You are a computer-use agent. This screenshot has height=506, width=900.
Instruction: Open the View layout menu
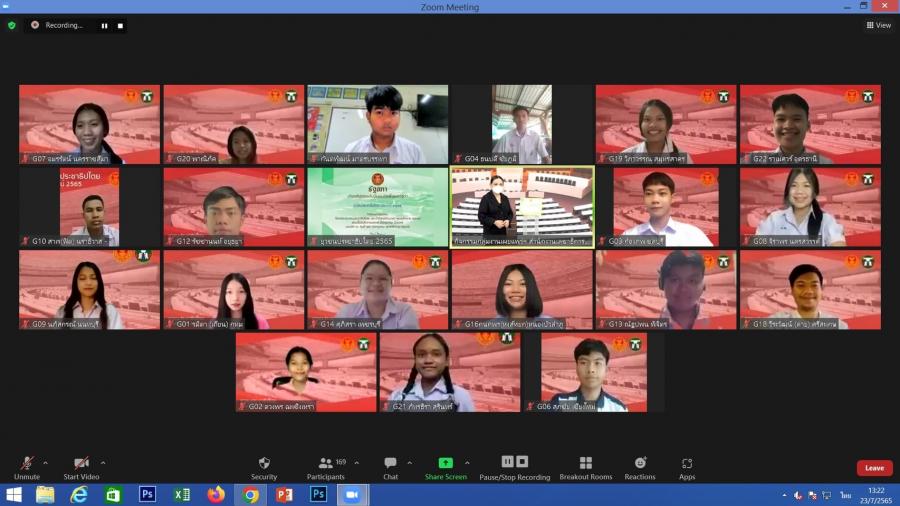pyautogui.click(x=878, y=25)
